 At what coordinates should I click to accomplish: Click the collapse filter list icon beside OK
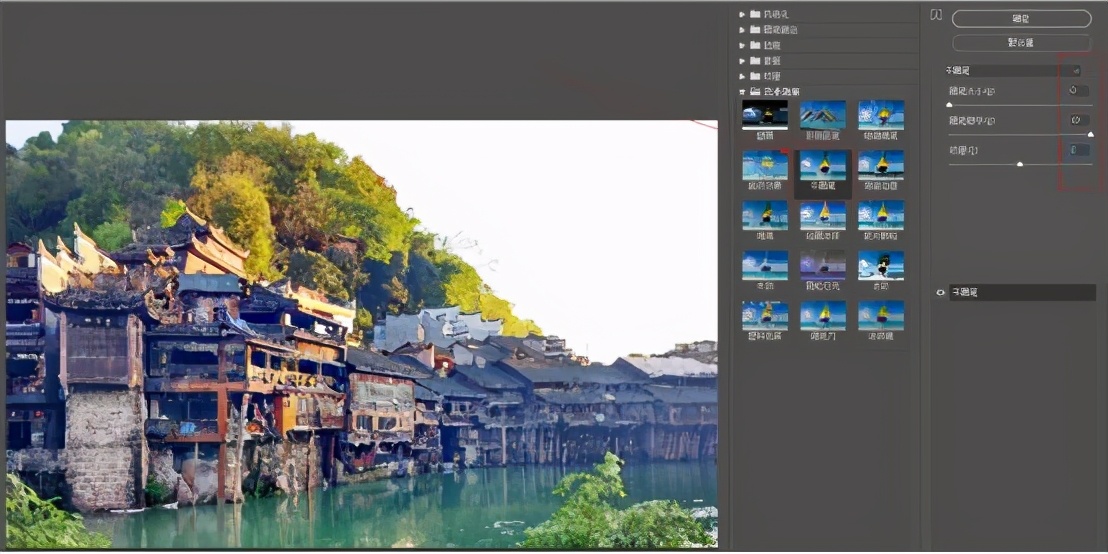[x=936, y=16]
